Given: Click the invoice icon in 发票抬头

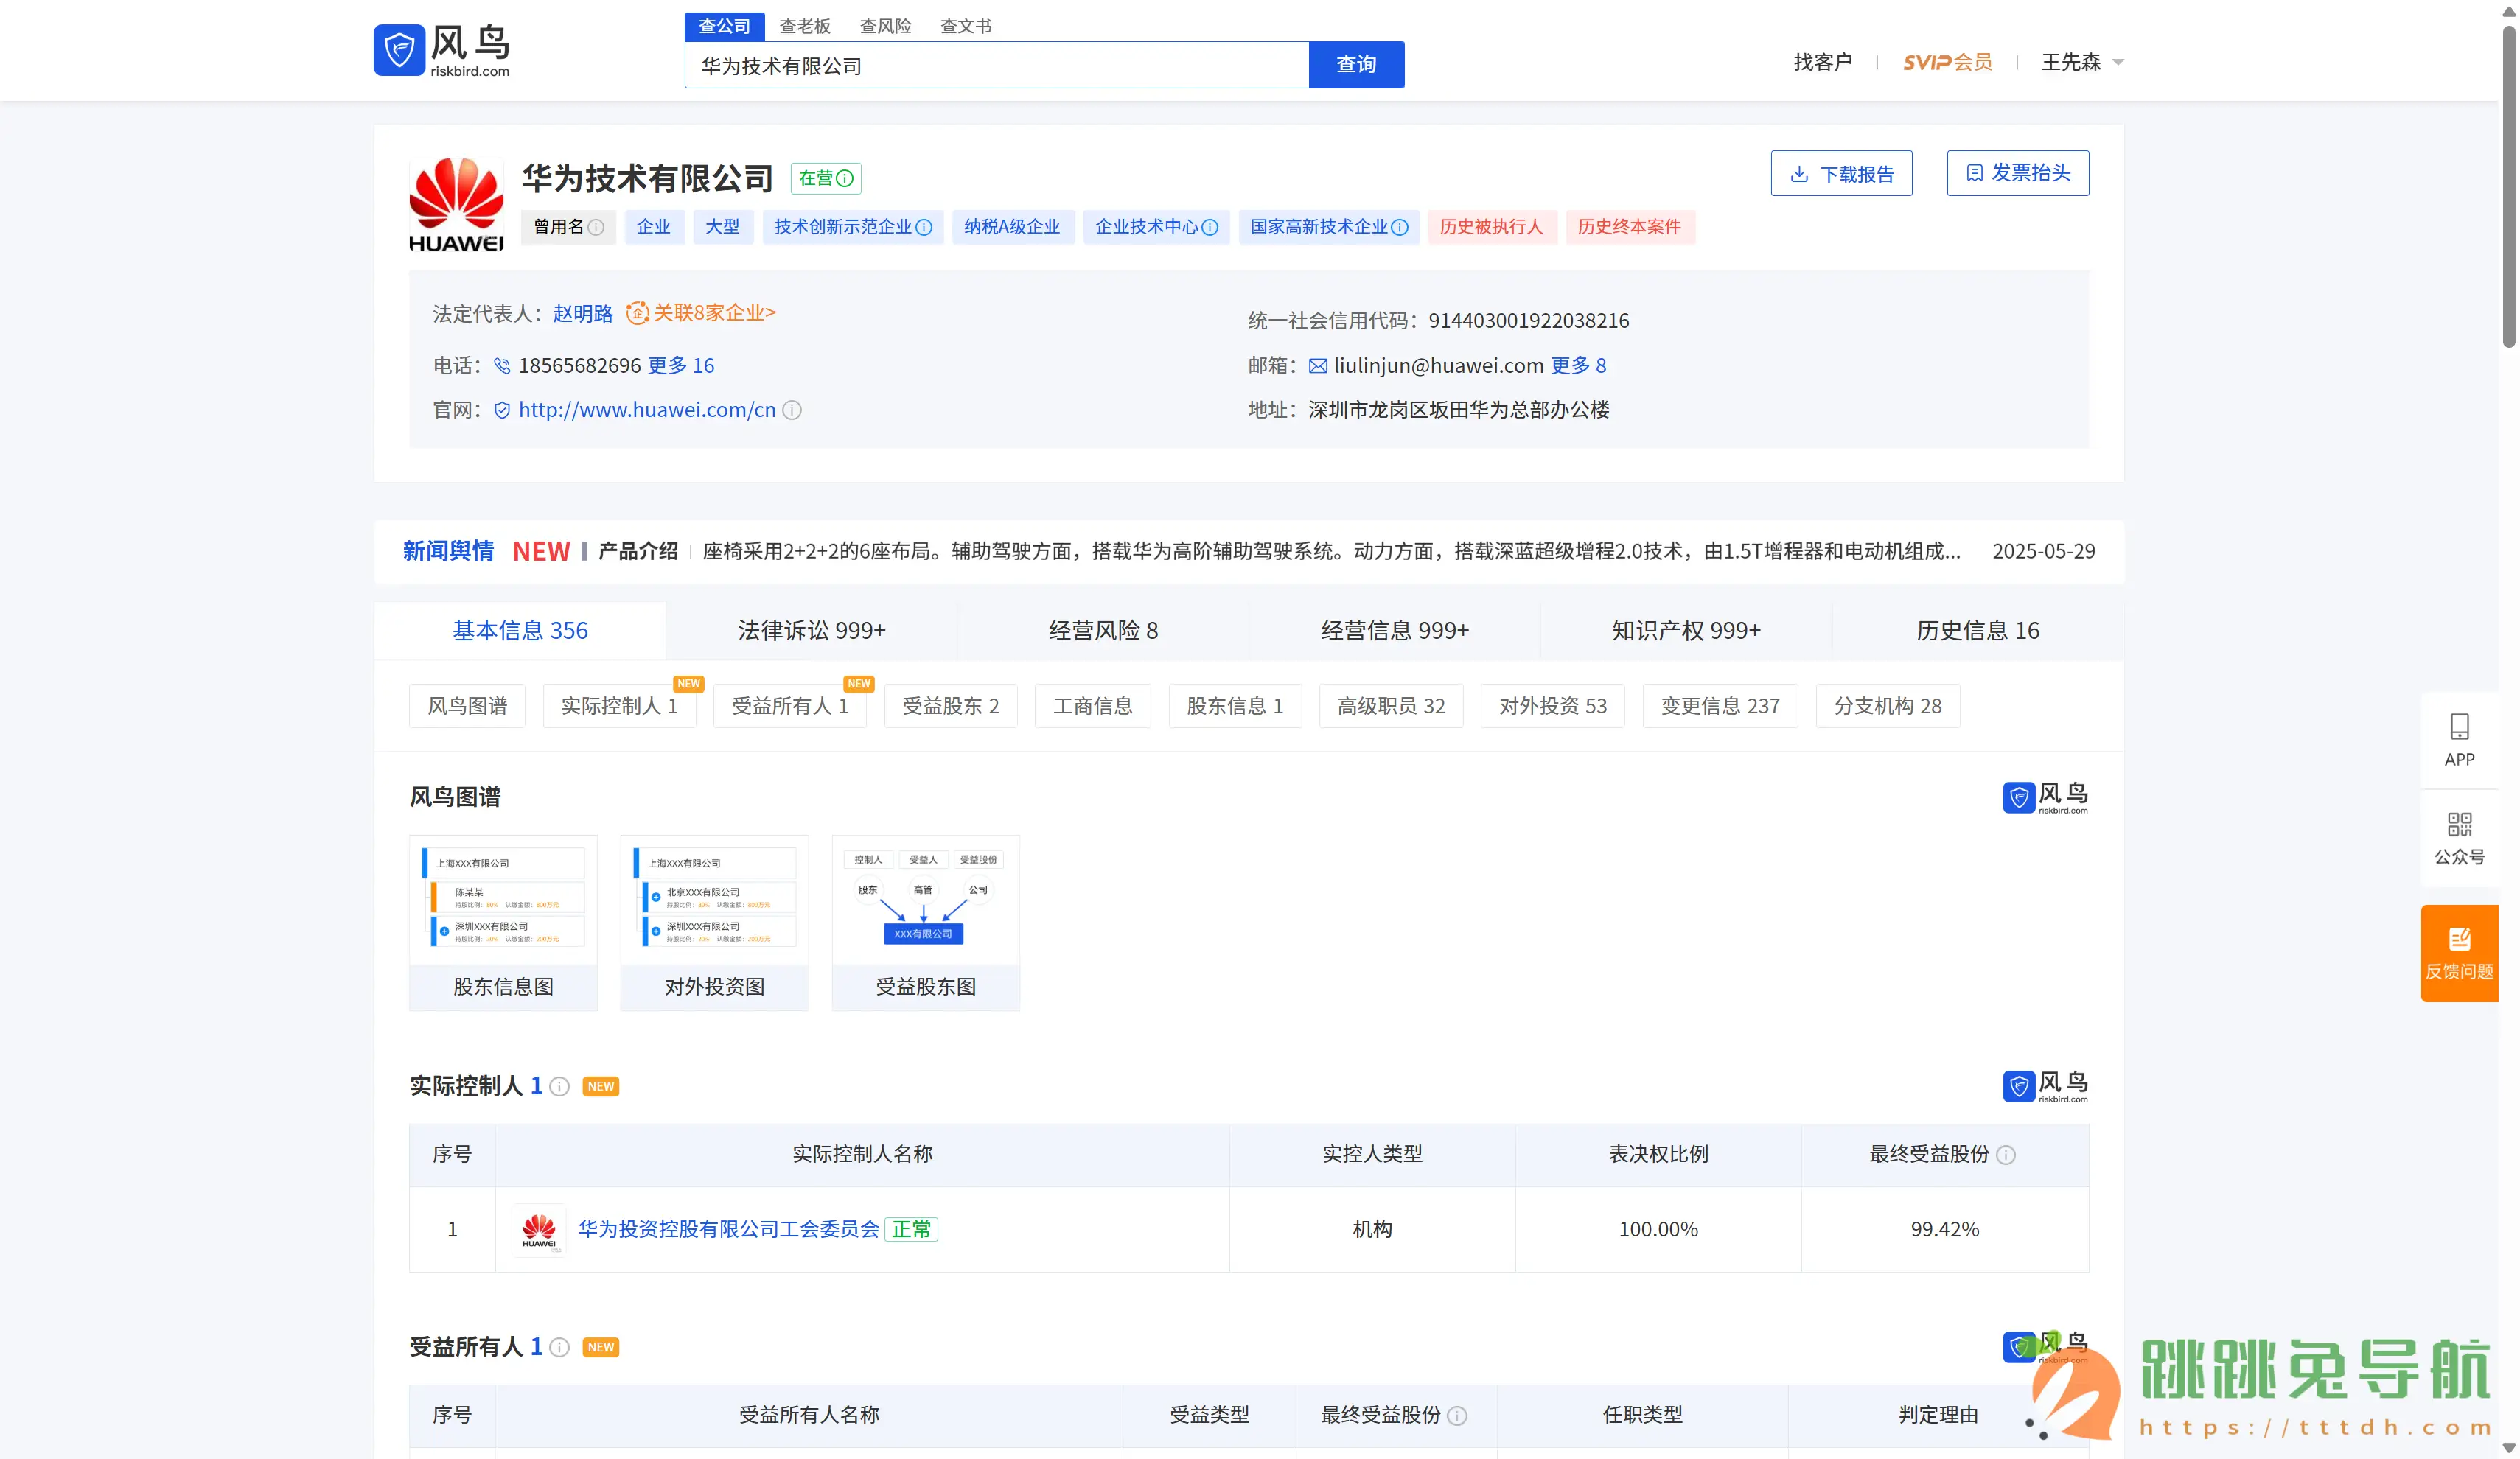Looking at the screenshot, I should point(1975,173).
